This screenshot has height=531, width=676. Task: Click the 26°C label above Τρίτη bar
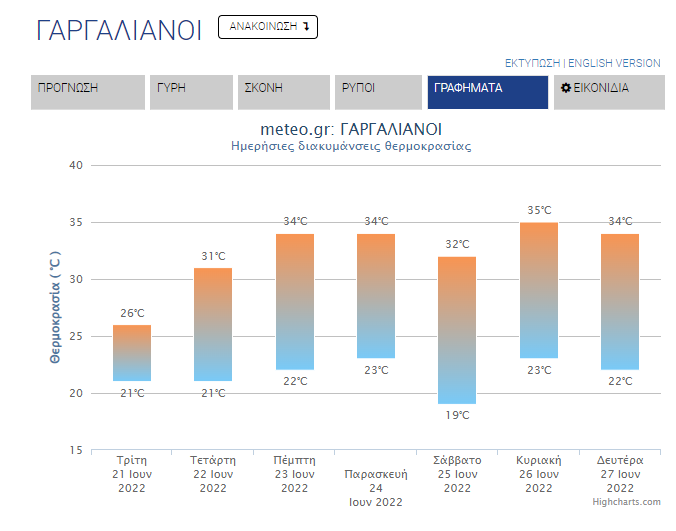132,313
